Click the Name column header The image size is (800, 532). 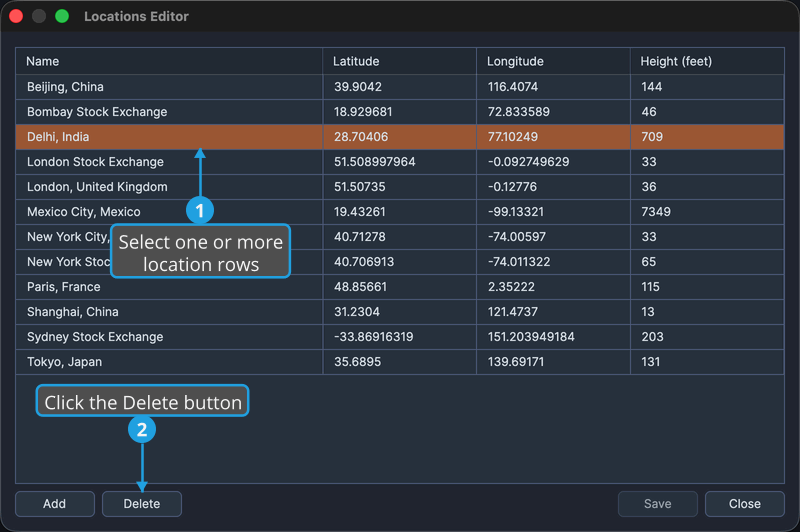169,61
